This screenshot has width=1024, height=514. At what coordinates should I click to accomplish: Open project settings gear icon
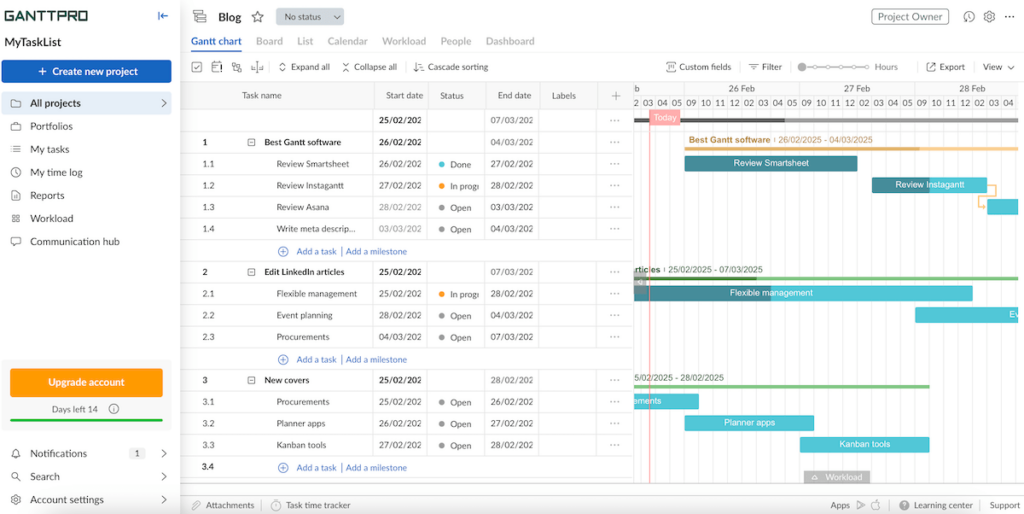(x=989, y=17)
